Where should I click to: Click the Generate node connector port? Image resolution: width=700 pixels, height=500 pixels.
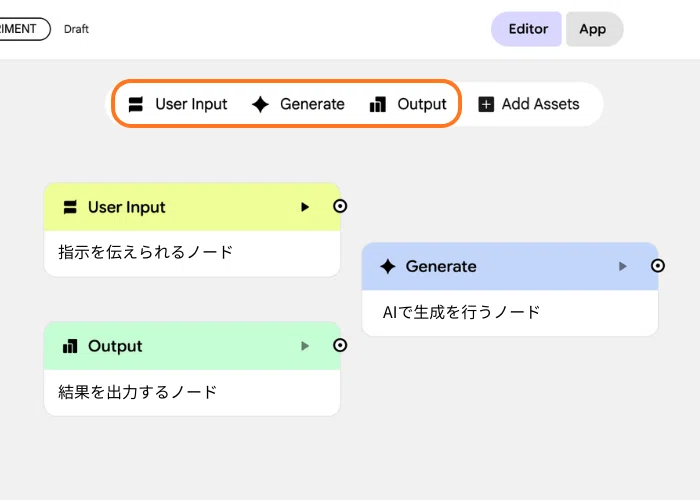point(658,266)
